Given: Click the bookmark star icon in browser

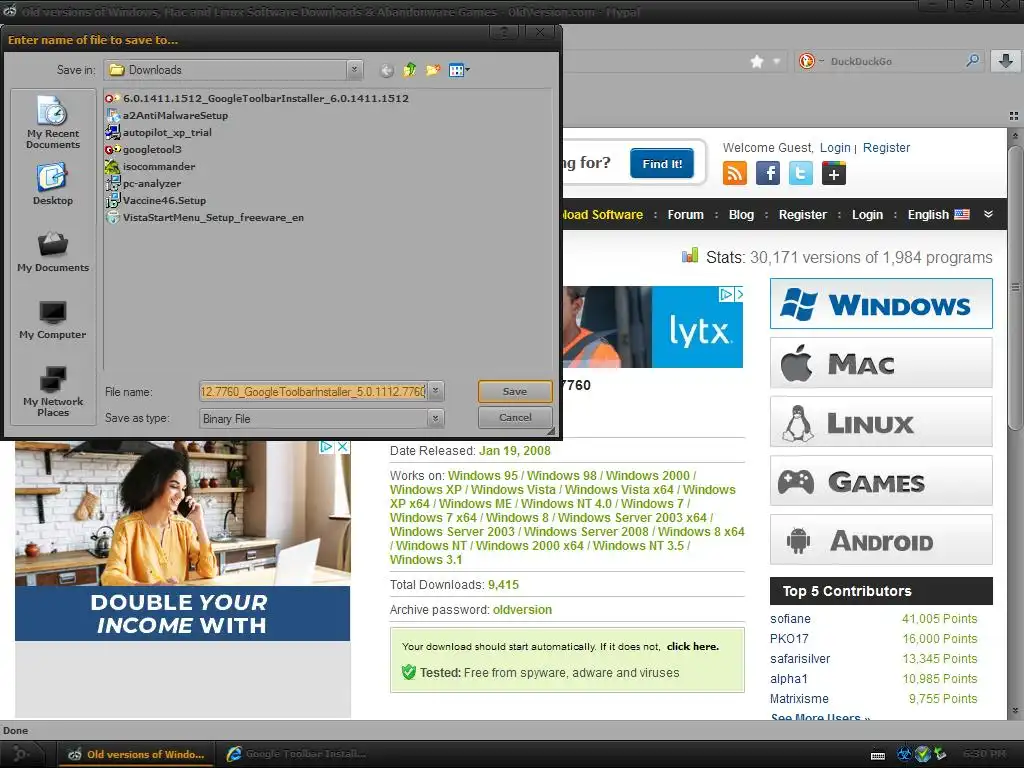Looking at the screenshot, I should click(757, 61).
